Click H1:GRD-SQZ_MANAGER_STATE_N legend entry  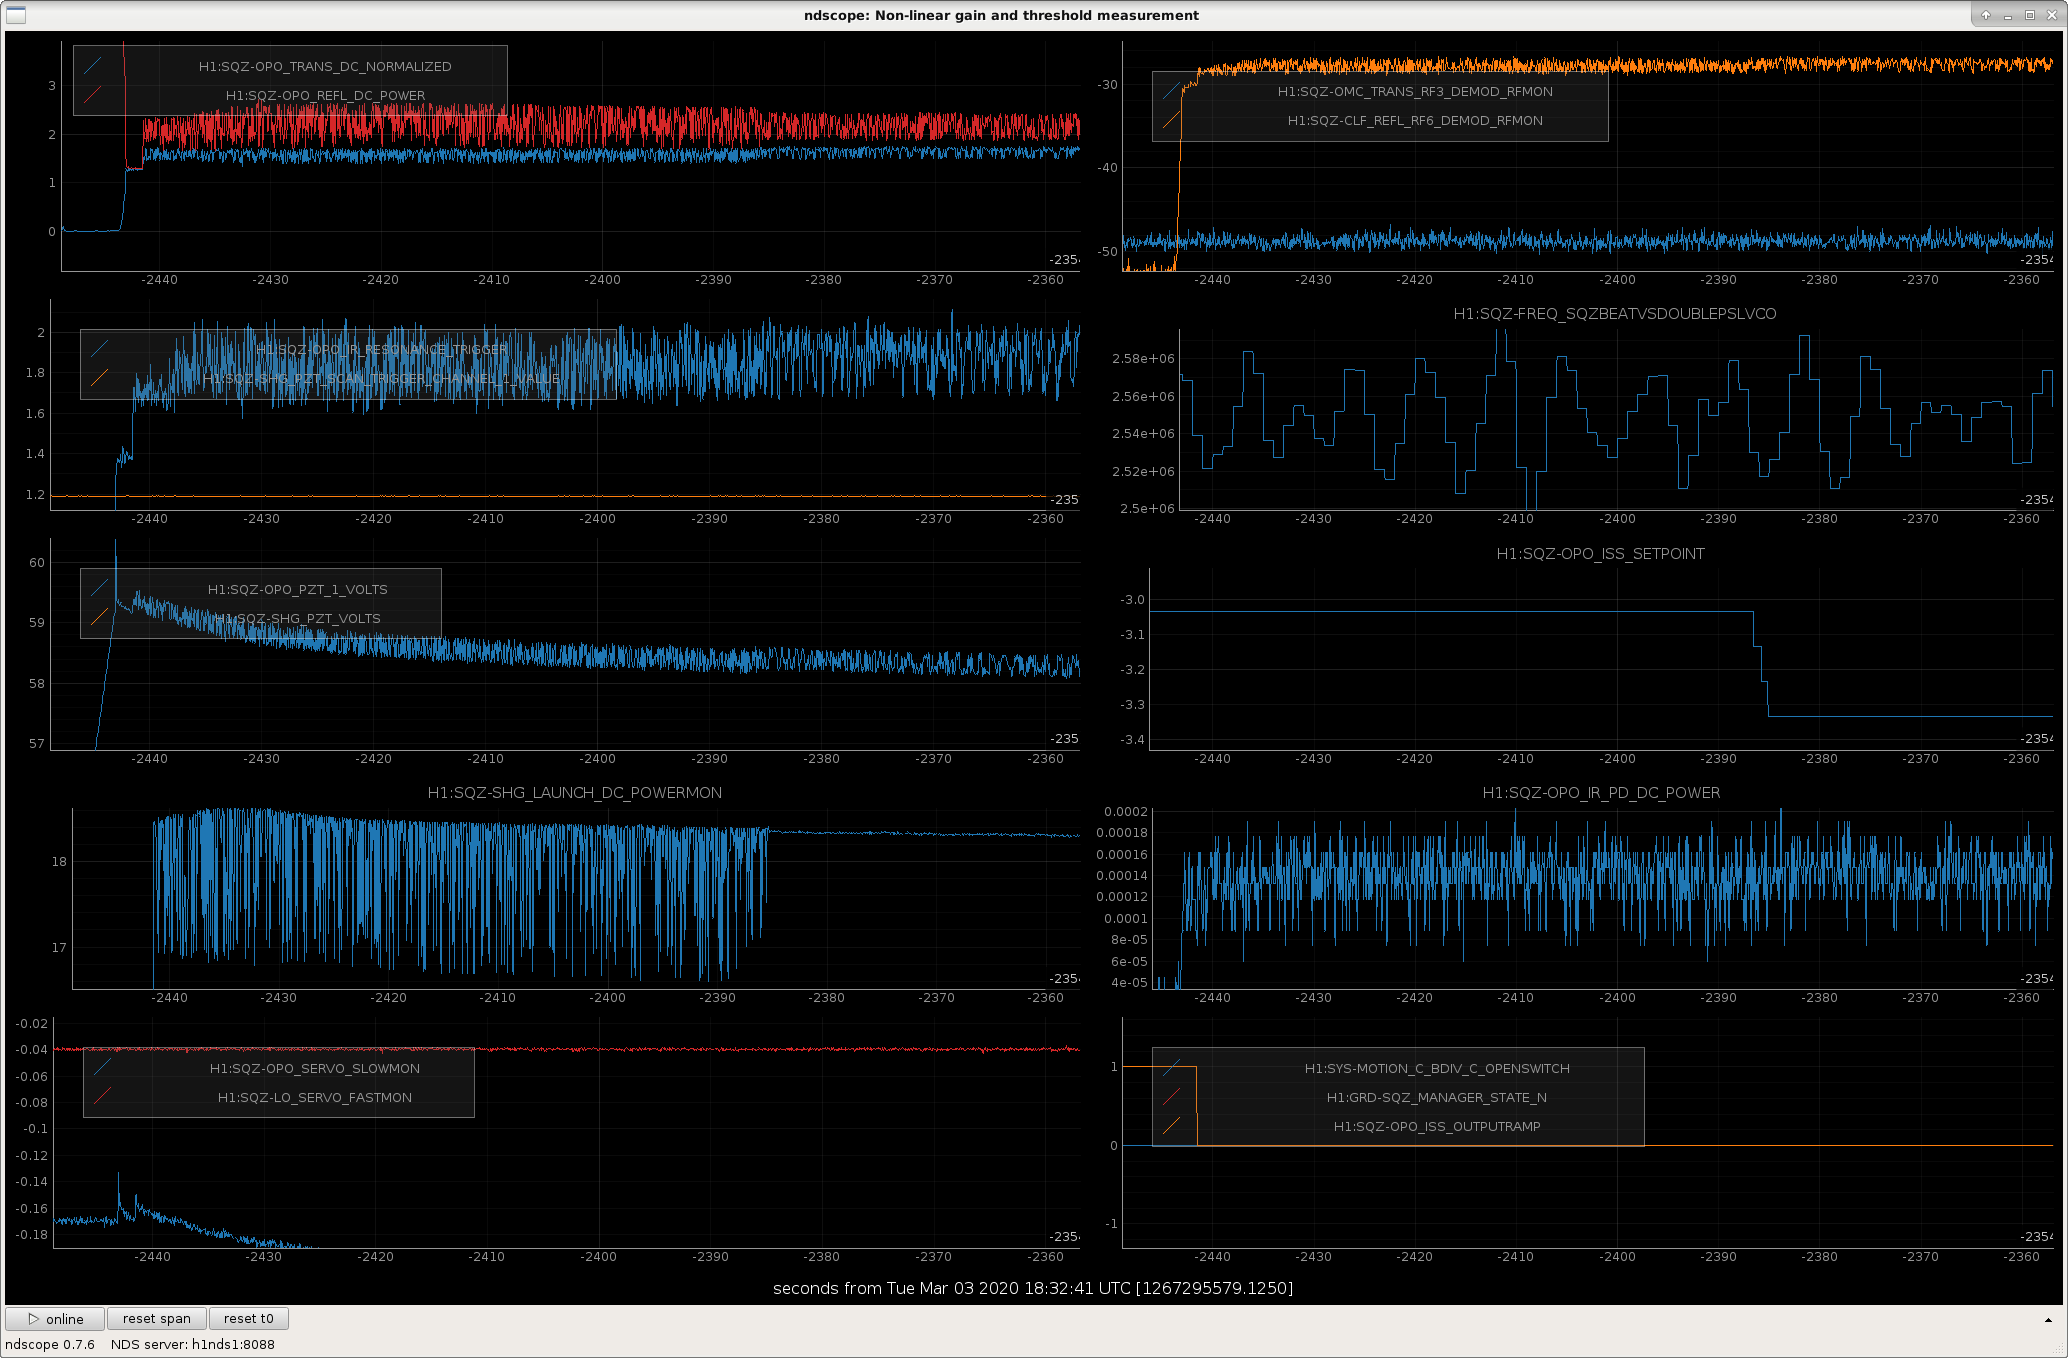pyautogui.click(x=1437, y=1097)
